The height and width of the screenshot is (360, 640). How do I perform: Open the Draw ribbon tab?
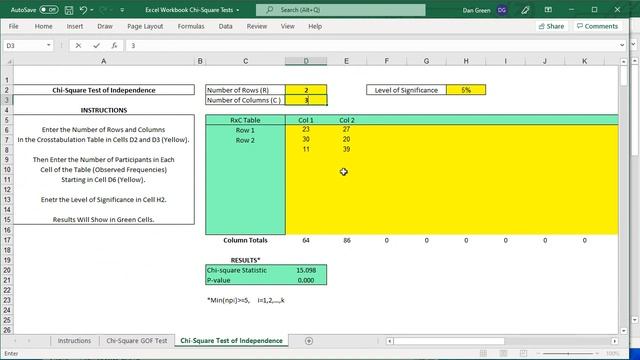pyautogui.click(x=105, y=26)
